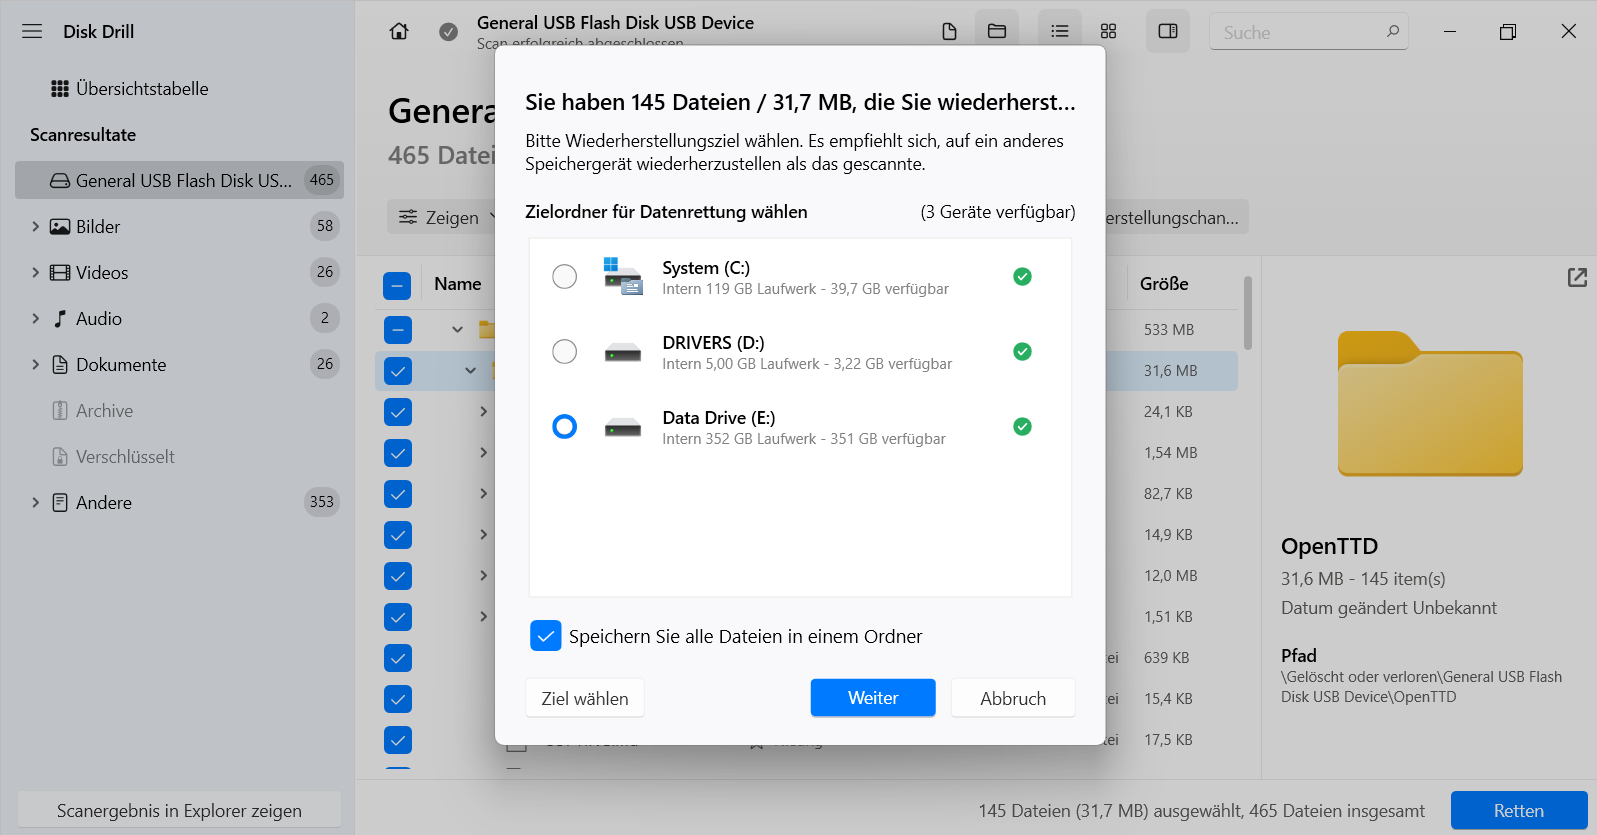The height and width of the screenshot is (835, 1597).
Task: Select grid thumbnails view mode
Action: tap(1108, 31)
